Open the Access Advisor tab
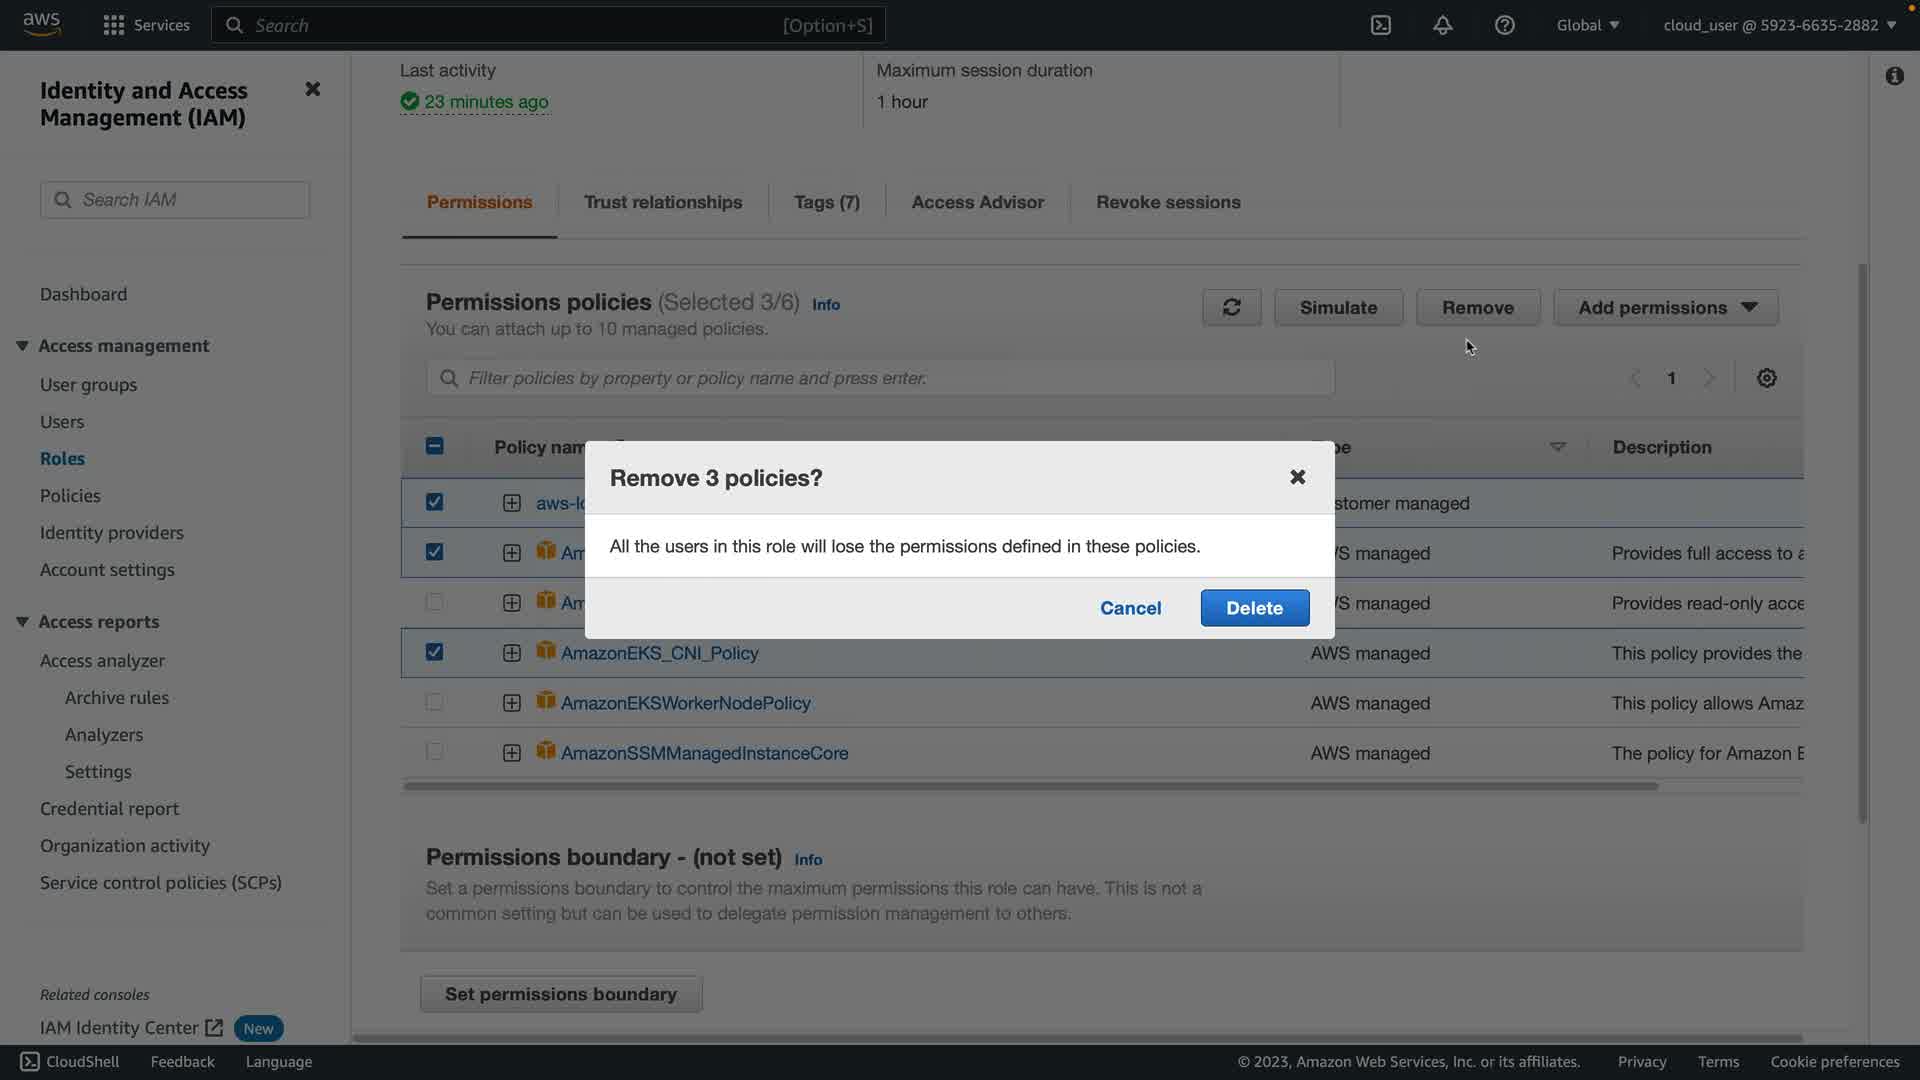 (977, 202)
